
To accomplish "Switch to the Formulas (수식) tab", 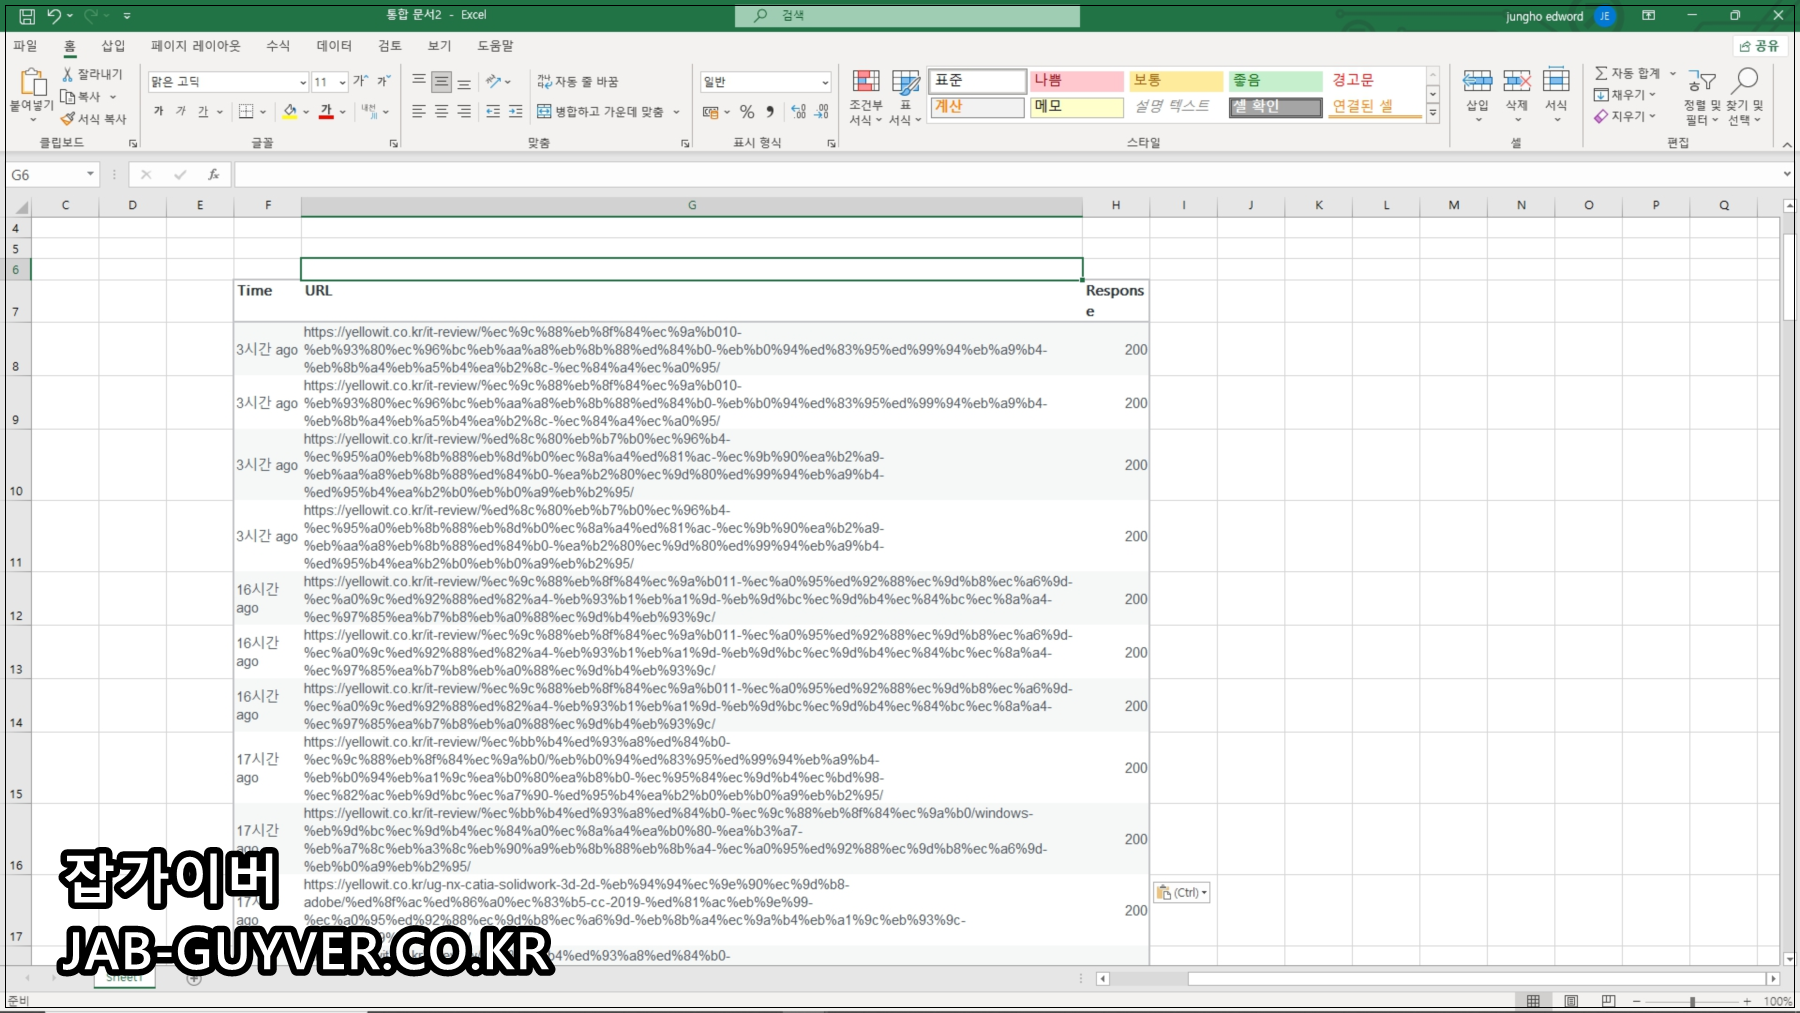I will click(x=278, y=46).
